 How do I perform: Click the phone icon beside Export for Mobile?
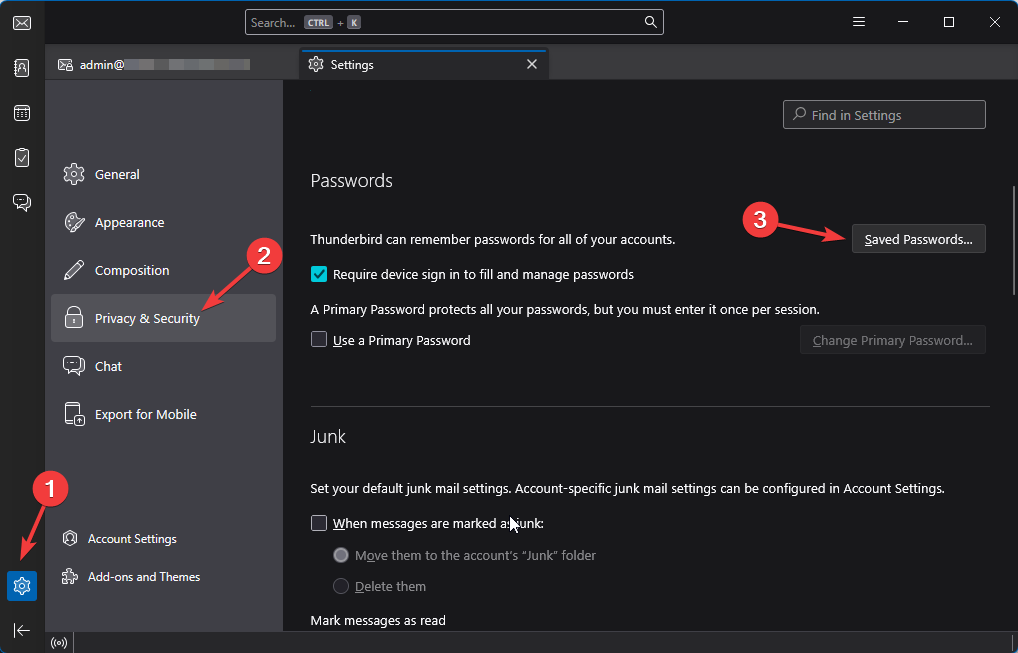tap(74, 414)
